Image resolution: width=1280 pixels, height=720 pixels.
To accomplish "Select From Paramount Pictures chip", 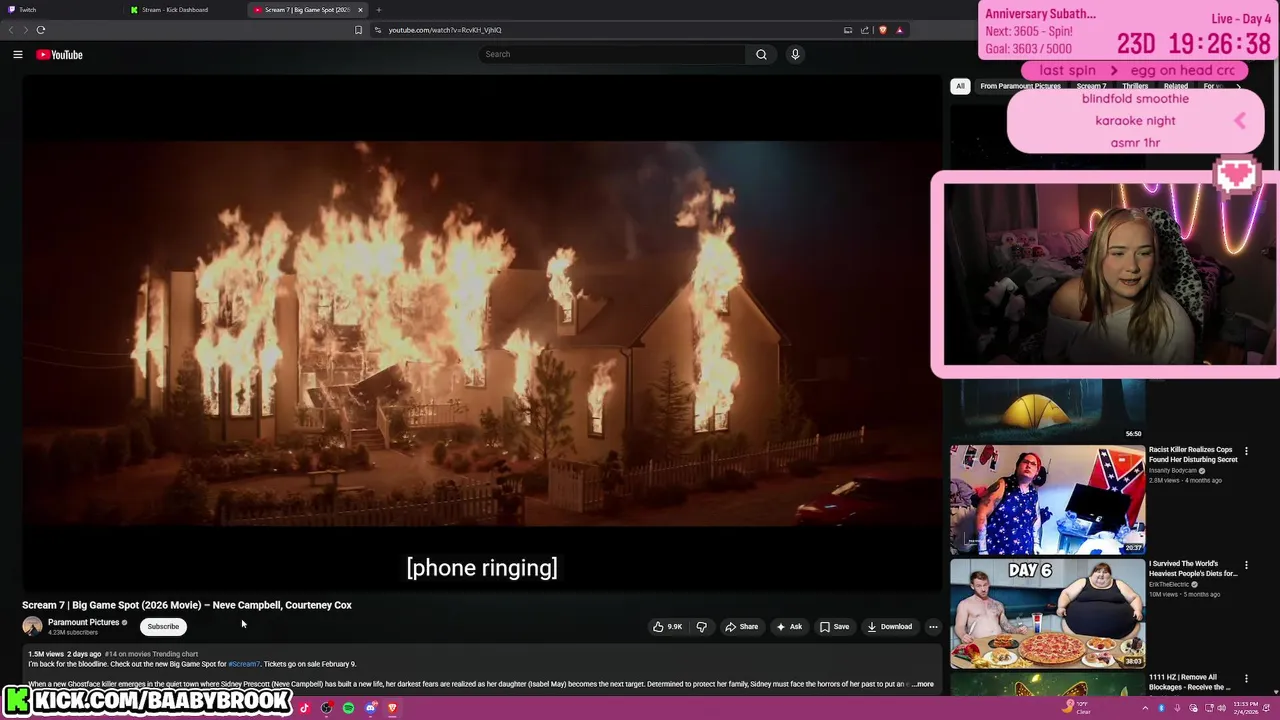I will pyautogui.click(x=1020, y=87).
